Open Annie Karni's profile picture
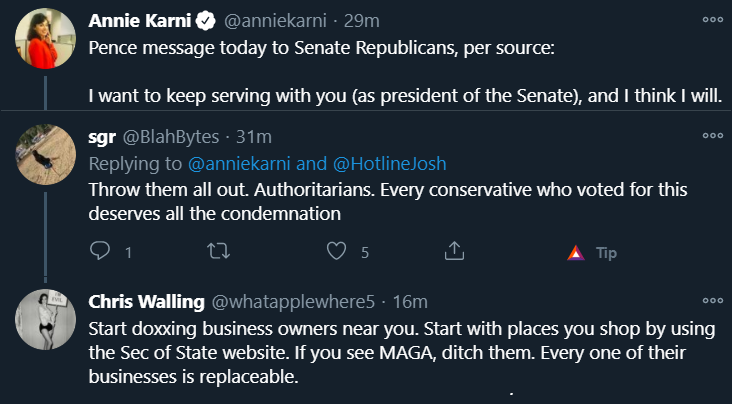The height and width of the screenshot is (404, 732). (x=45, y=38)
